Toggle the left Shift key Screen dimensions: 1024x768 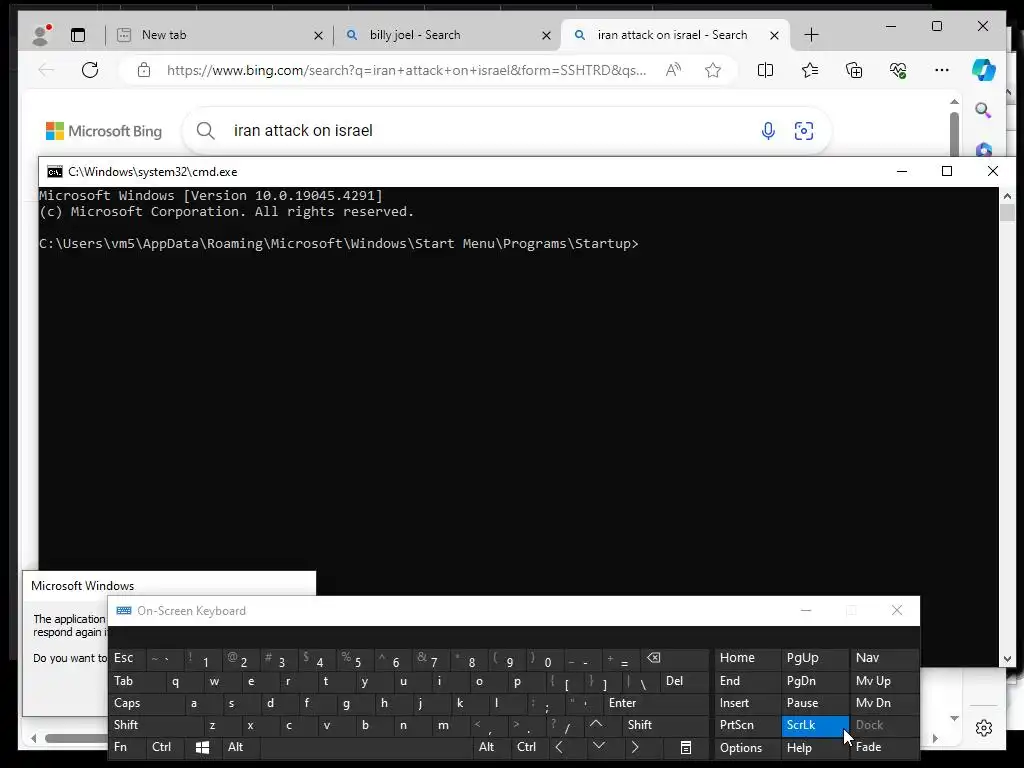tap(155, 726)
